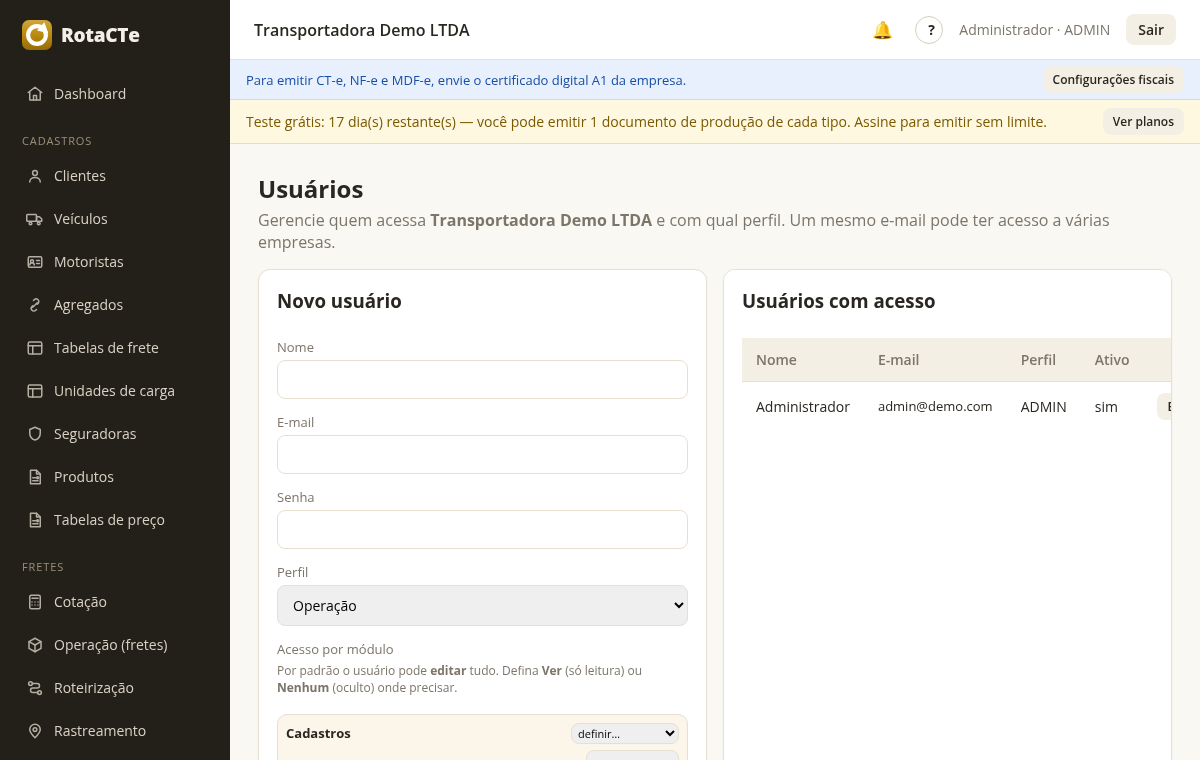Screen dimensions: 1200x760
Task: Click the truck icon for Veículos
Action: 35,219
